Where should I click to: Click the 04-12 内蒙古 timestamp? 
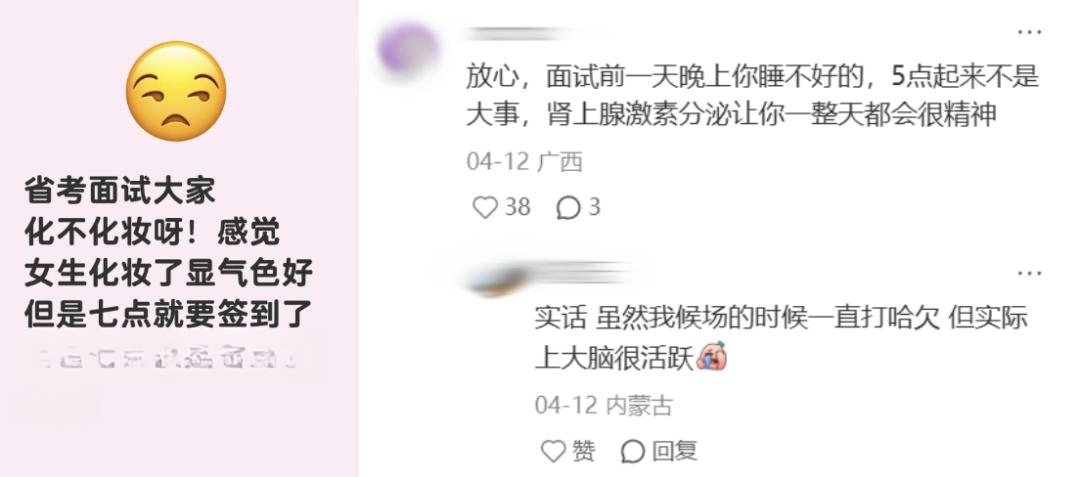pyautogui.click(x=603, y=405)
